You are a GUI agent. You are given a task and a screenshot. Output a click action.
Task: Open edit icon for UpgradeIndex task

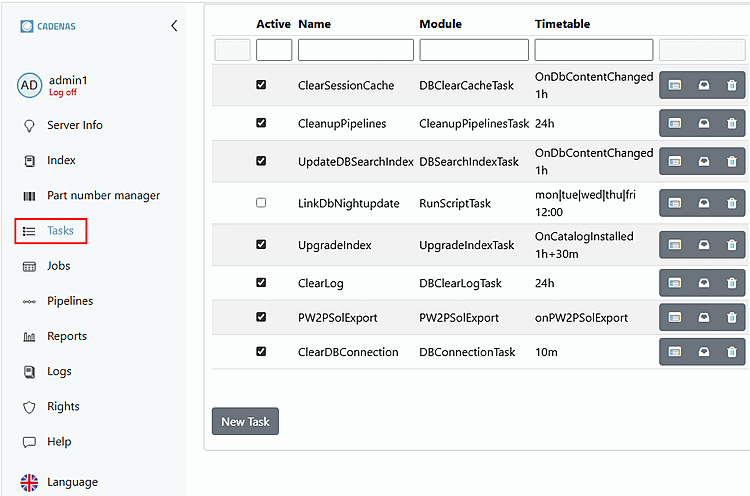click(x=675, y=245)
